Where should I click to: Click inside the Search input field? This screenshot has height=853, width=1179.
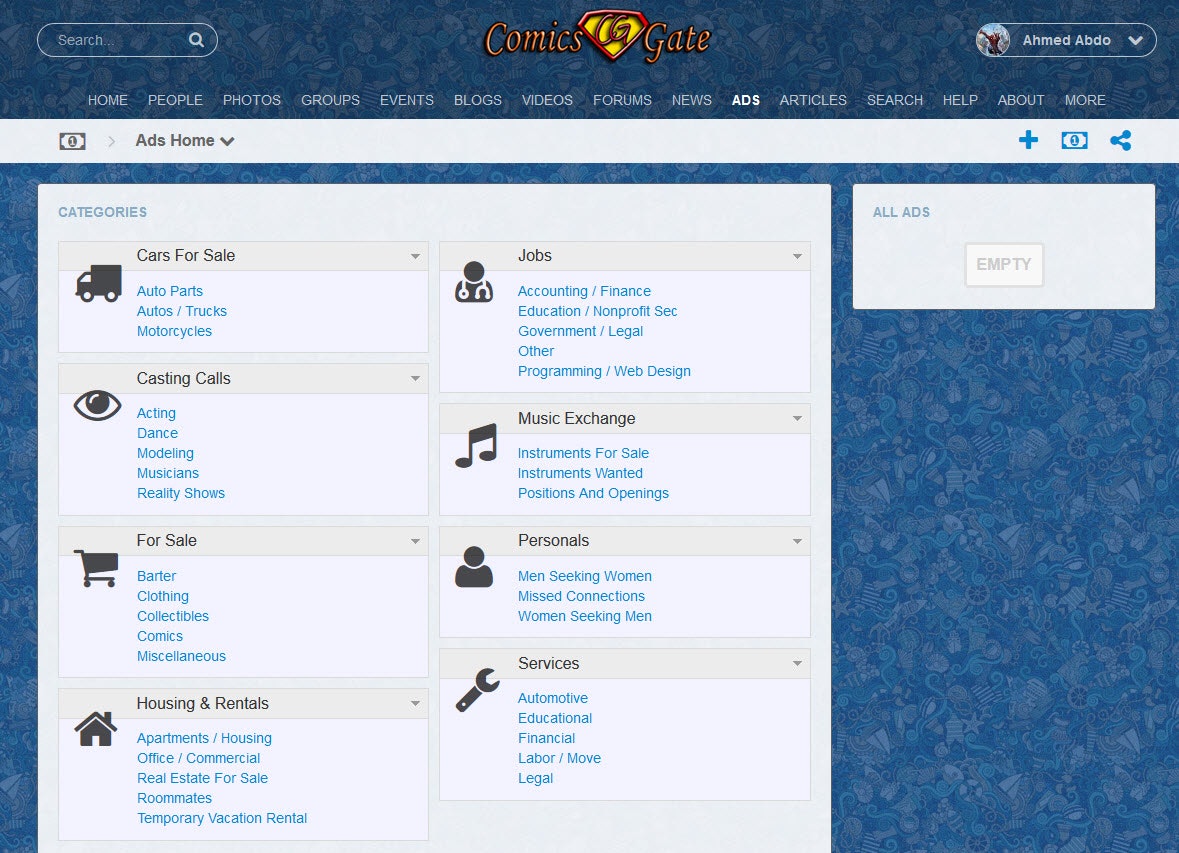pyautogui.click(x=110, y=40)
